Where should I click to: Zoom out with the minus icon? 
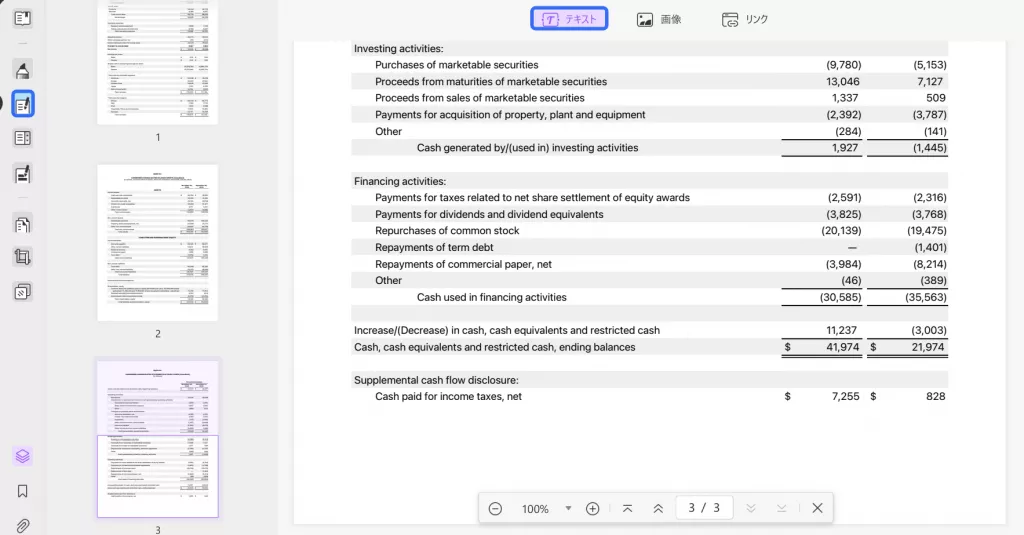[x=495, y=508]
